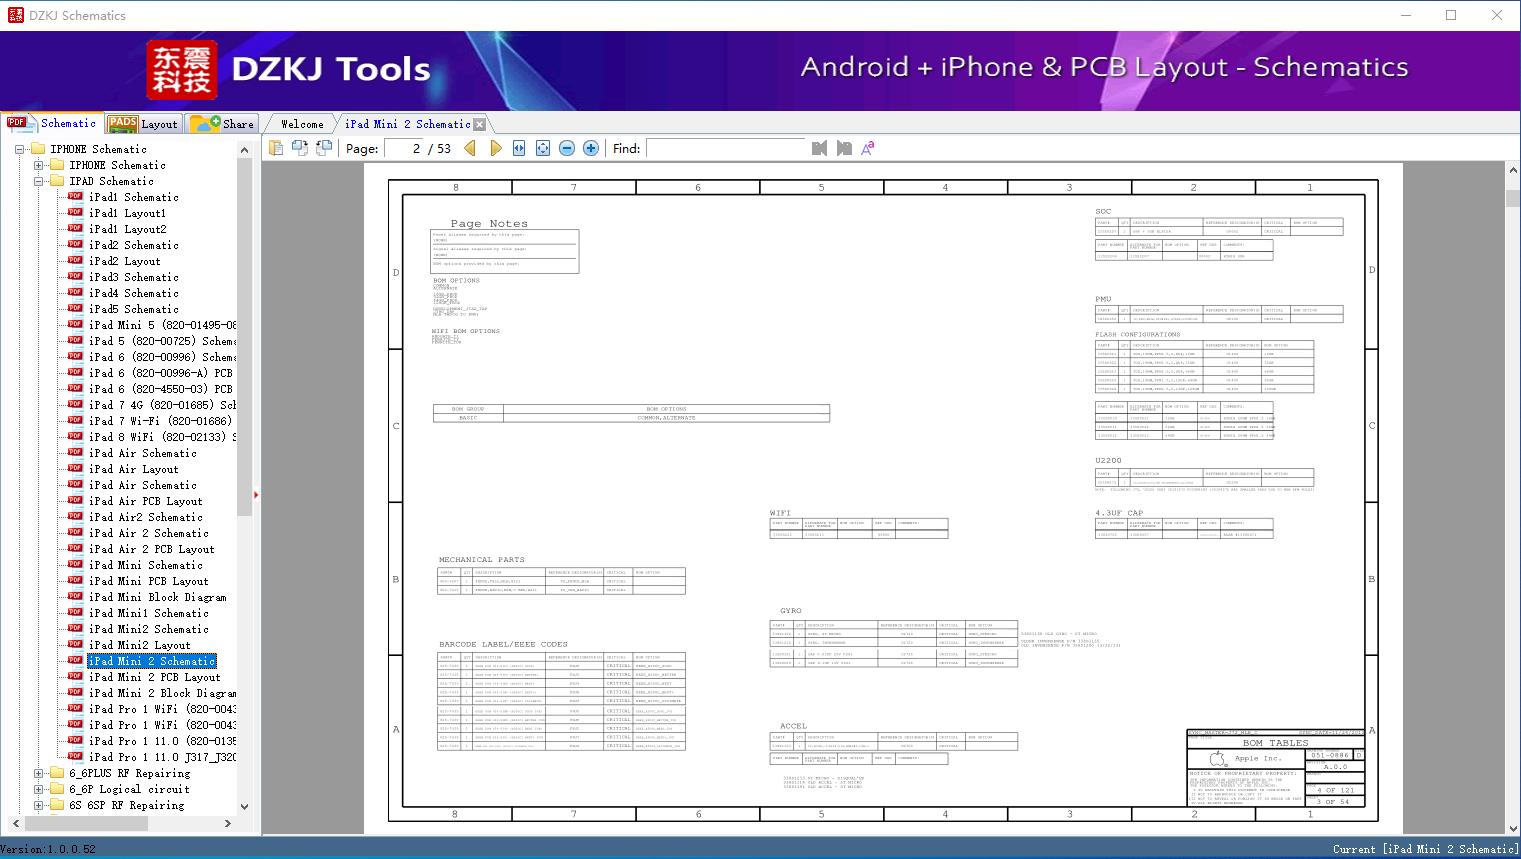1521x859 pixels.
Task: Open iPad Air 2 PCB Layout entry
Action: [x=152, y=549]
